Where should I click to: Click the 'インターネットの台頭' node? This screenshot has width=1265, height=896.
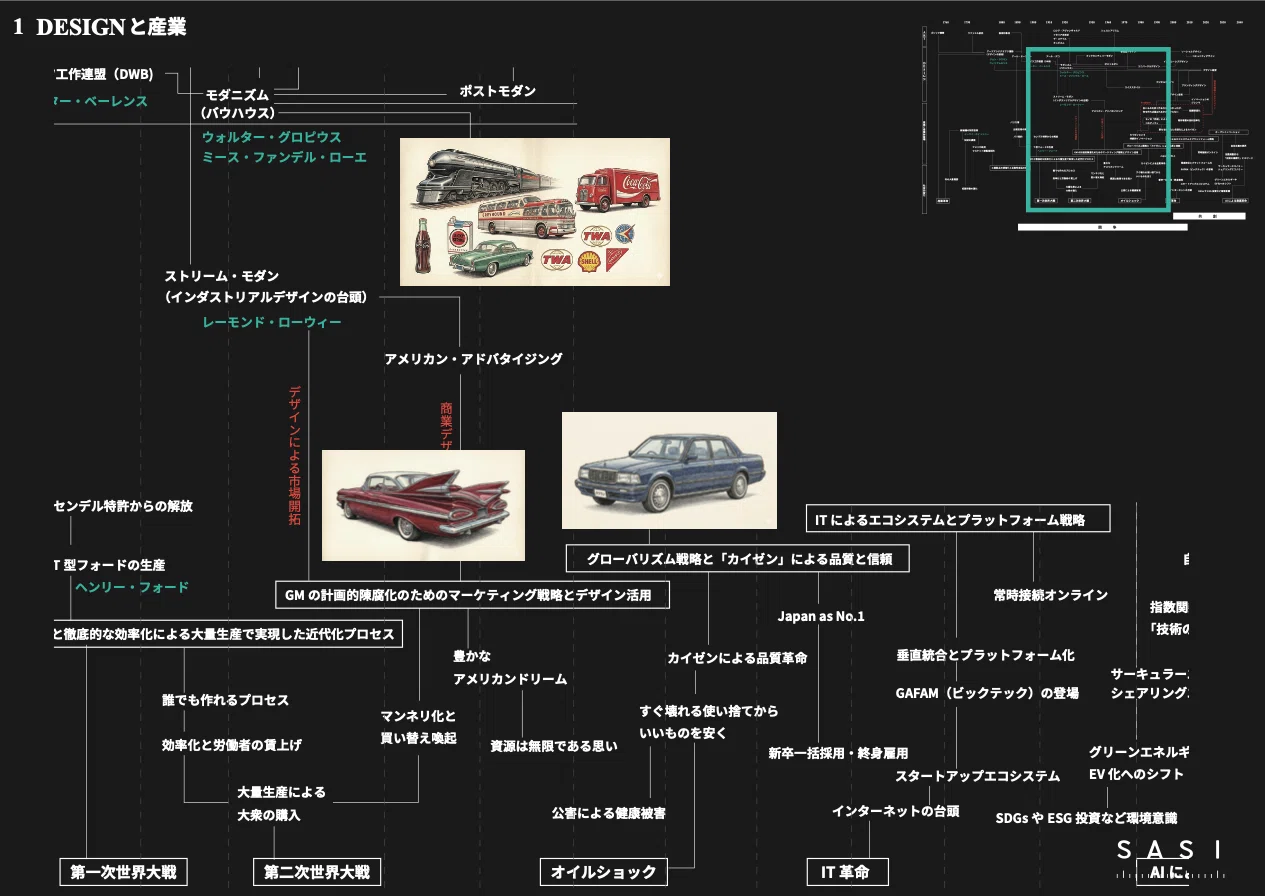pyautogui.click(x=895, y=811)
